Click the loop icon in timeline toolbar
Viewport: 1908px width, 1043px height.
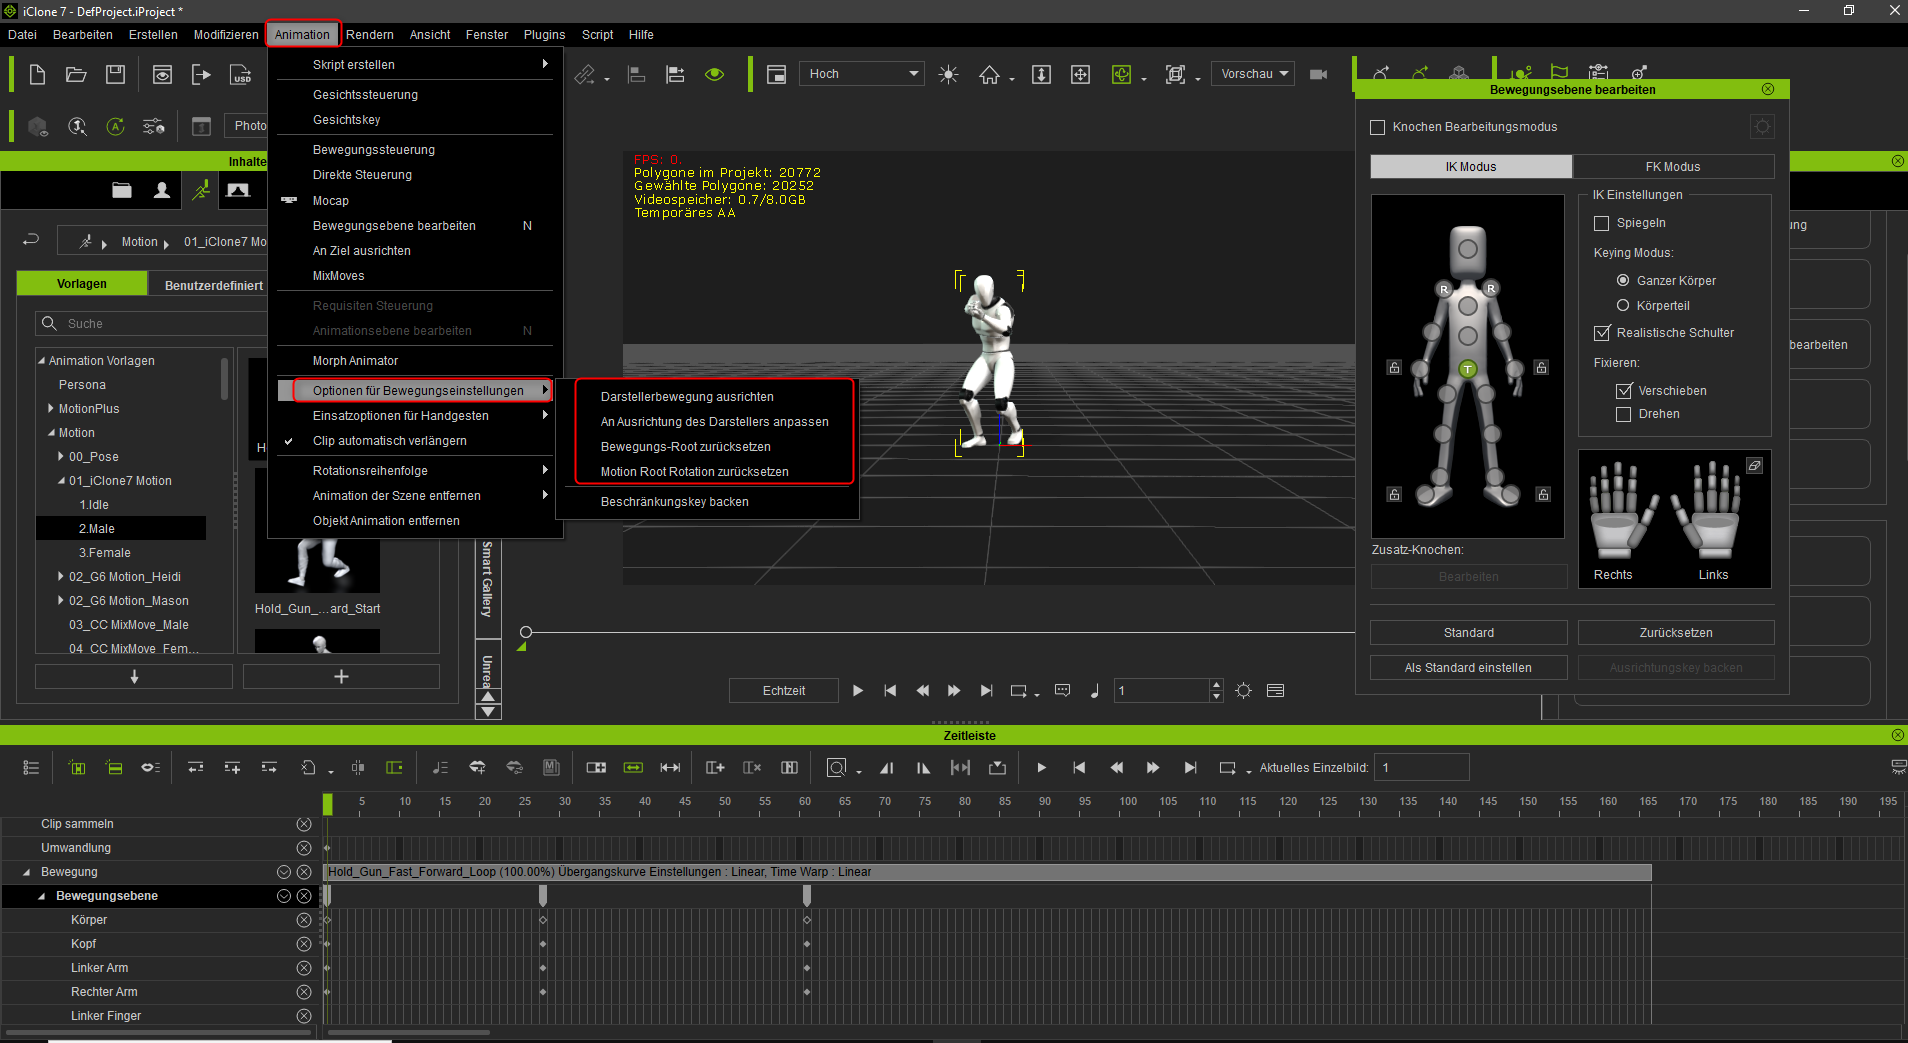[1227, 768]
